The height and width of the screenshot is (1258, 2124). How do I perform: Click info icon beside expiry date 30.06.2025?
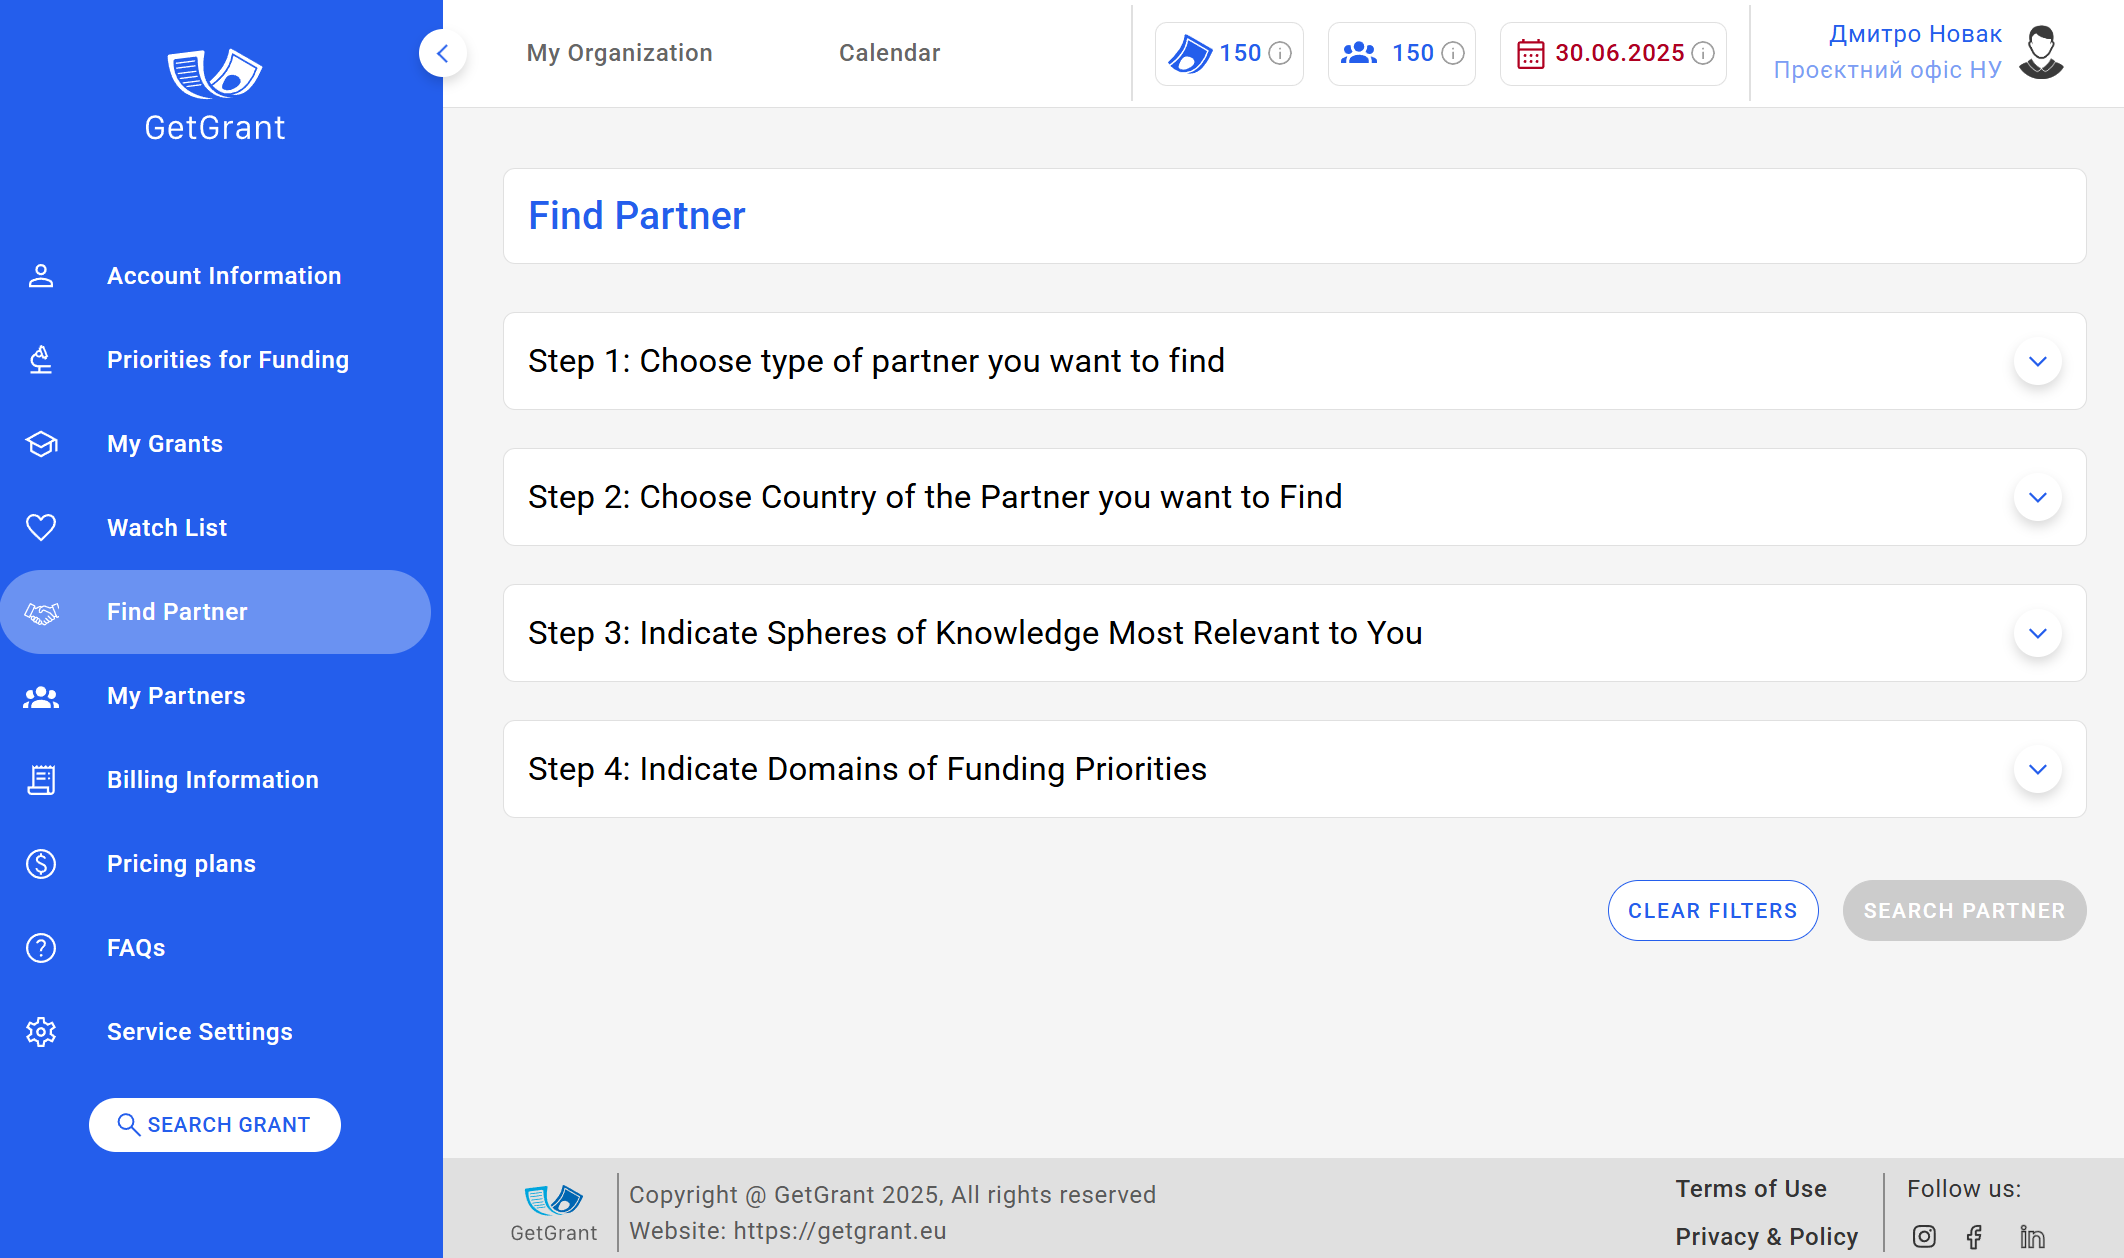[x=1703, y=53]
